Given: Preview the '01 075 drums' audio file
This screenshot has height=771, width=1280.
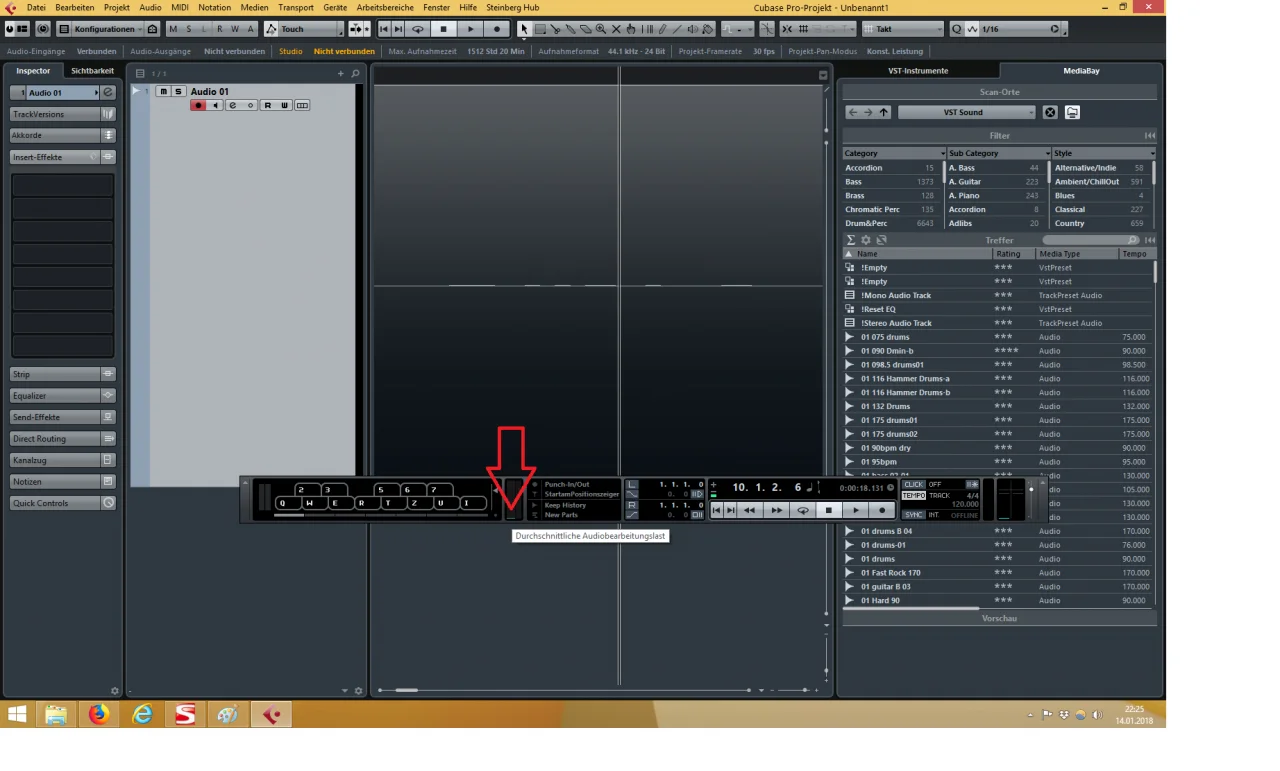Looking at the screenshot, I should [850, 337].
